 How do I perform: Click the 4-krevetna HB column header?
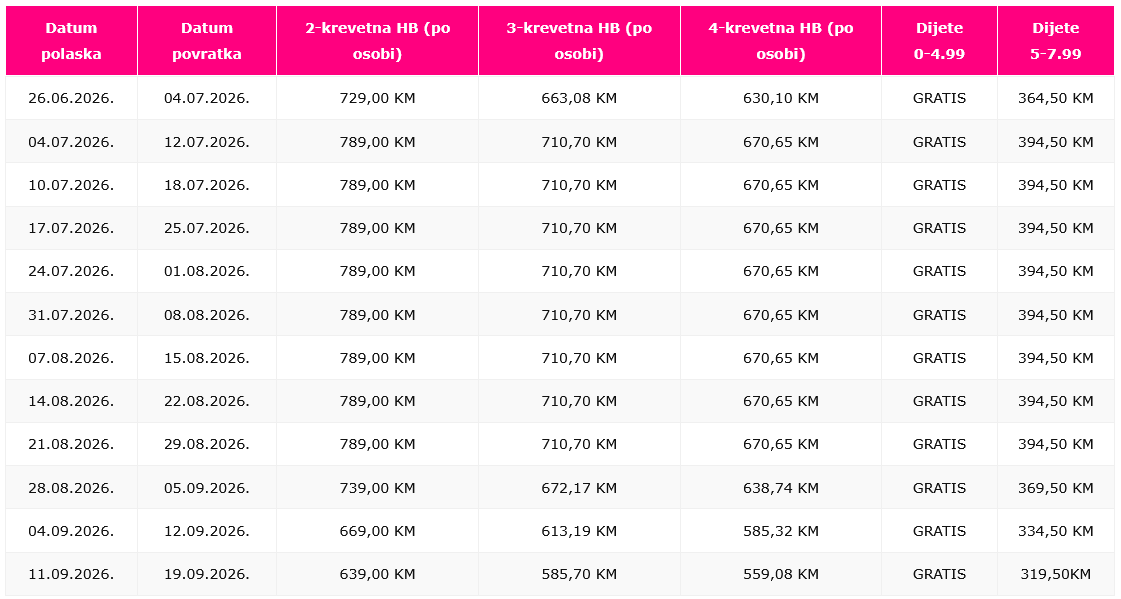780,41
